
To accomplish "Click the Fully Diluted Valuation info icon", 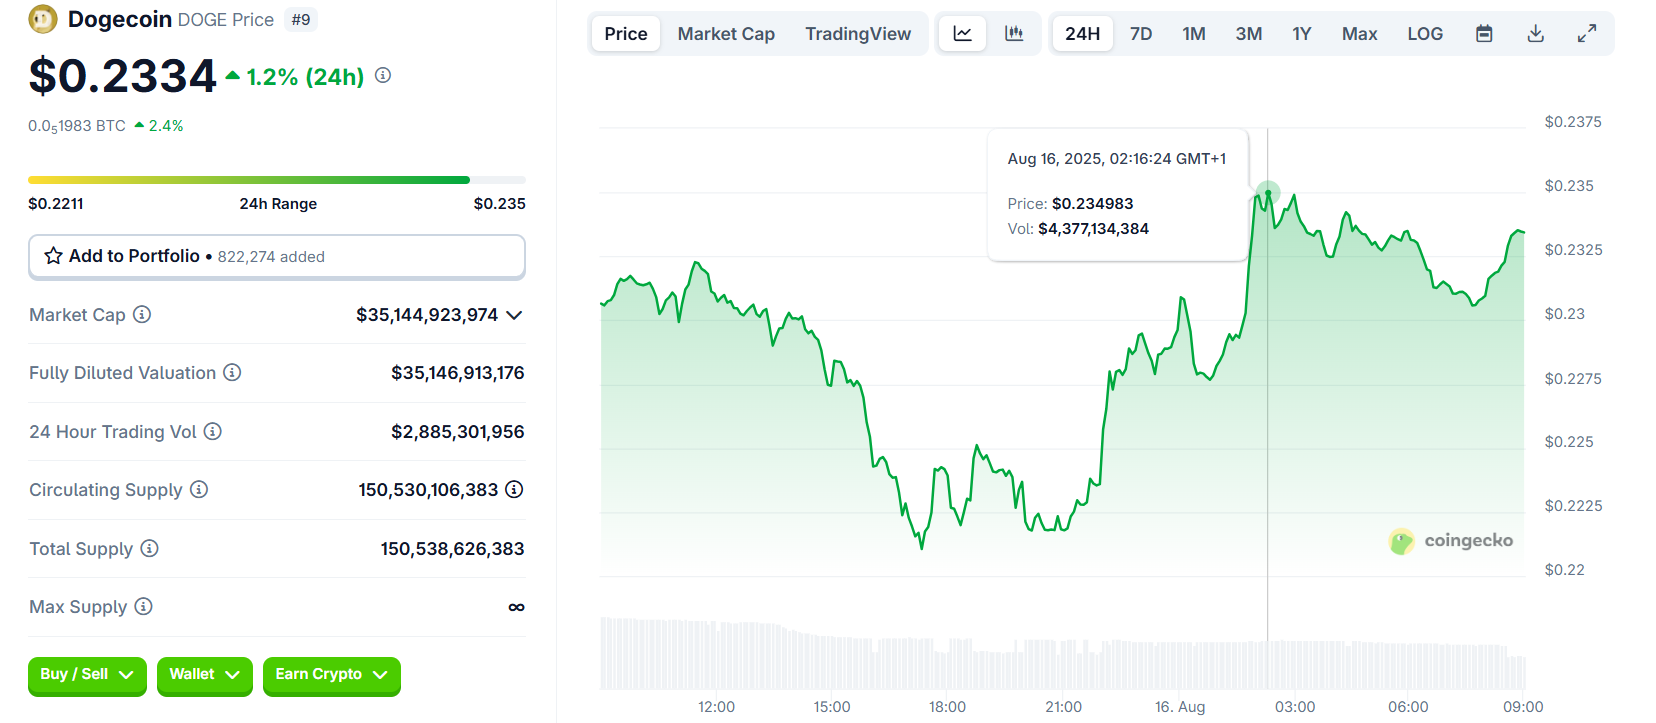I will point(232,372).
